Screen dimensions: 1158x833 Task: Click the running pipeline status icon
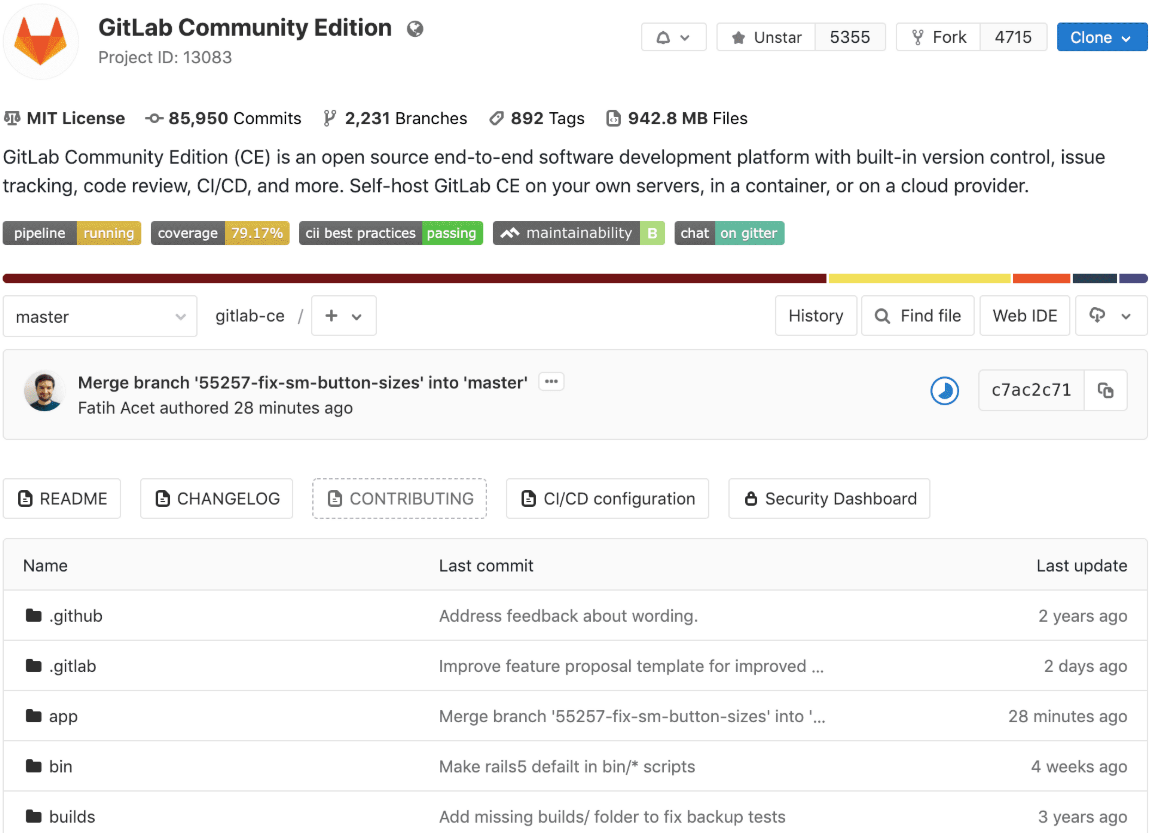945,391
